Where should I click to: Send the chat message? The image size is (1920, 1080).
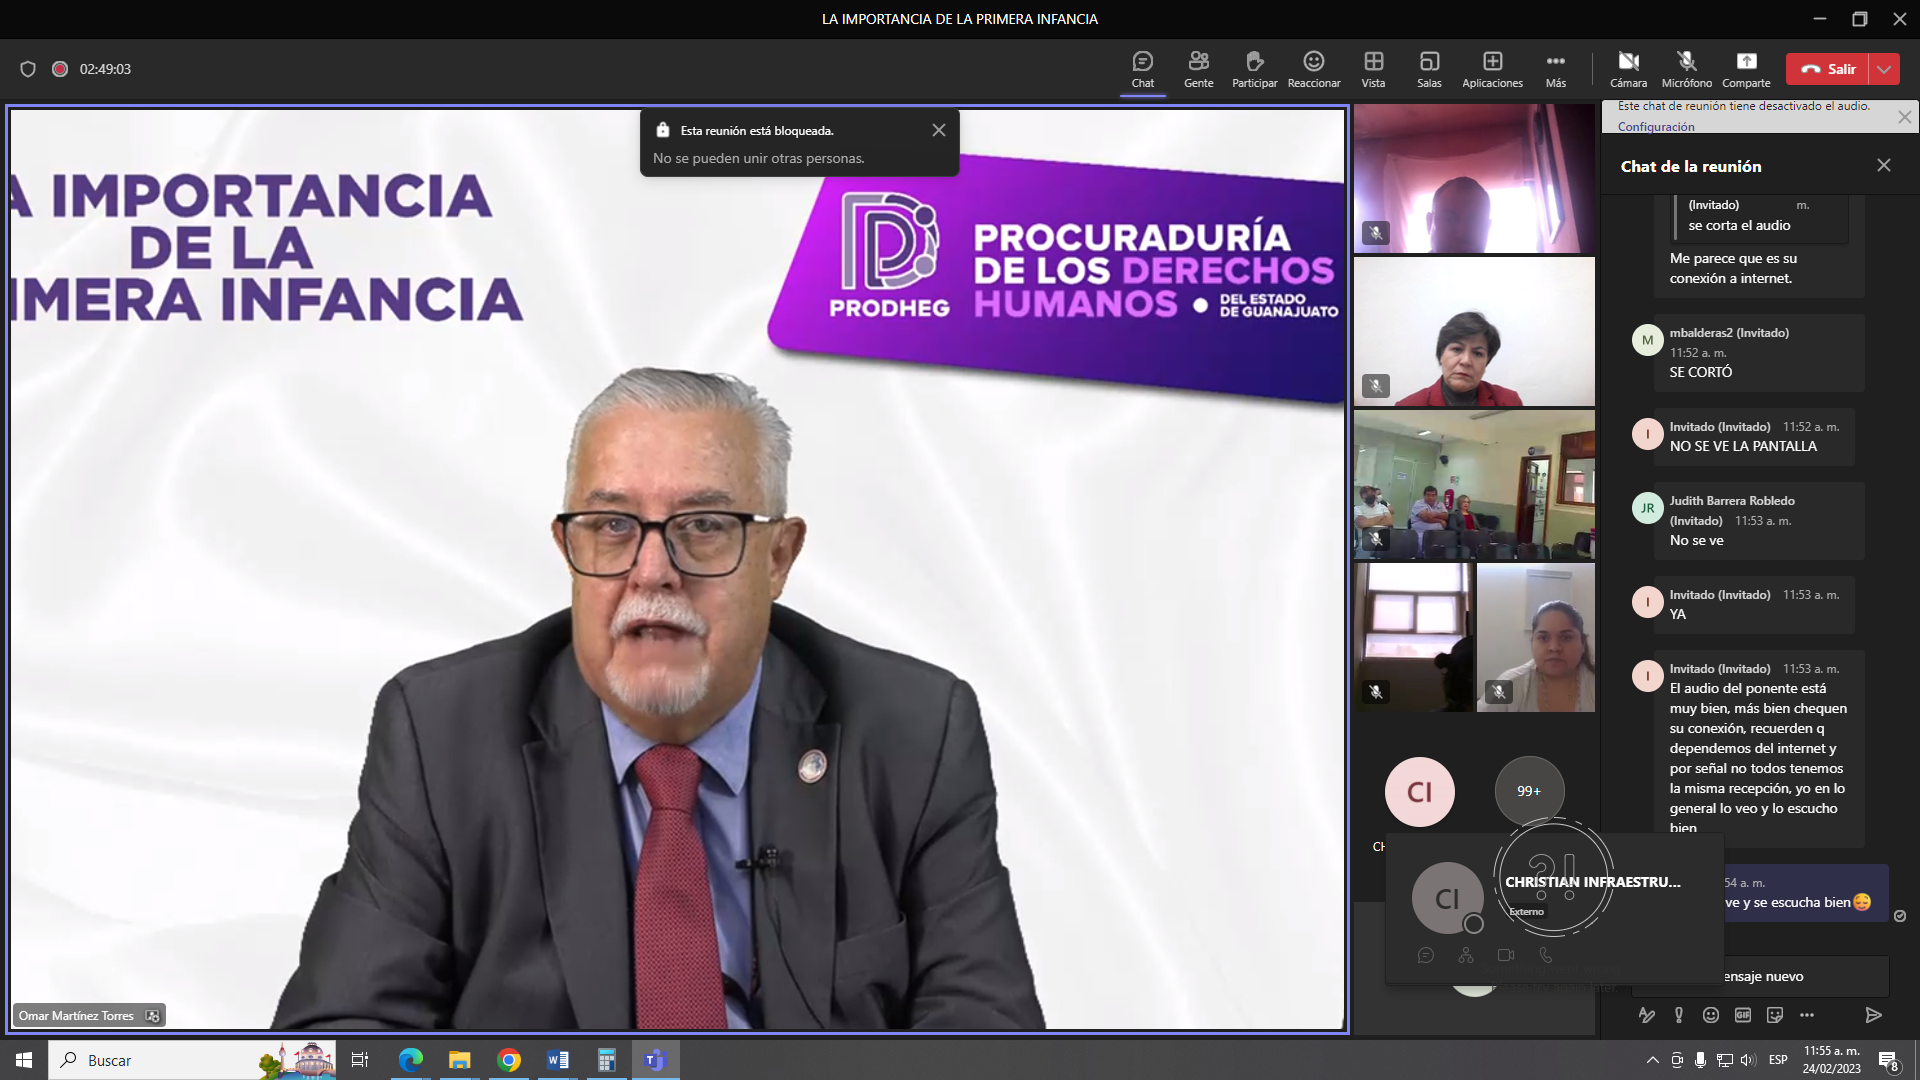pyautogui.click(x=1873, y=1015)
